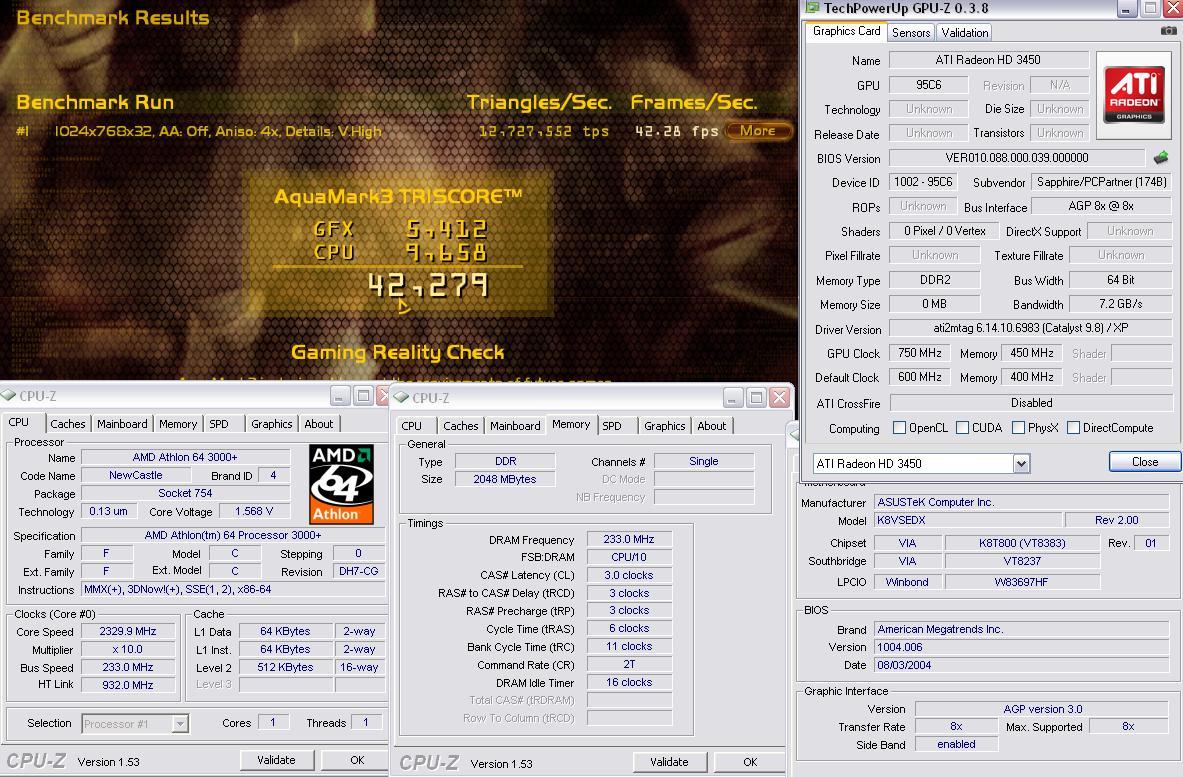
Task: Open Graphics tab in left CPU-Z window
Action: point(272,424)
